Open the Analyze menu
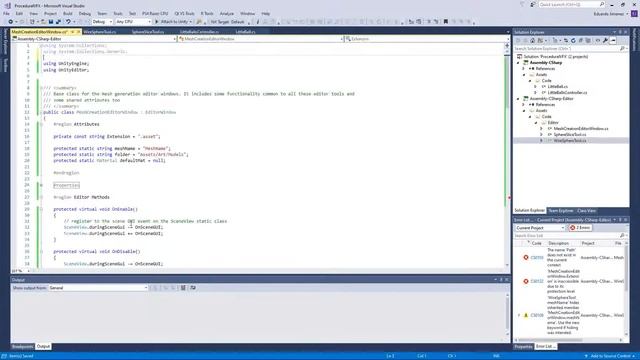640x360 pixels. tap(227, 13)
